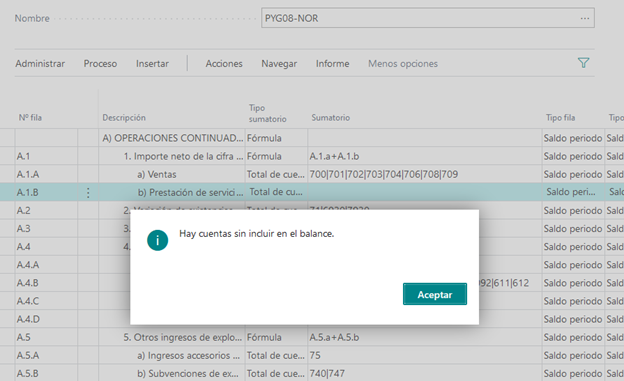Select the row number cell A.5.A

coord(46,356)
